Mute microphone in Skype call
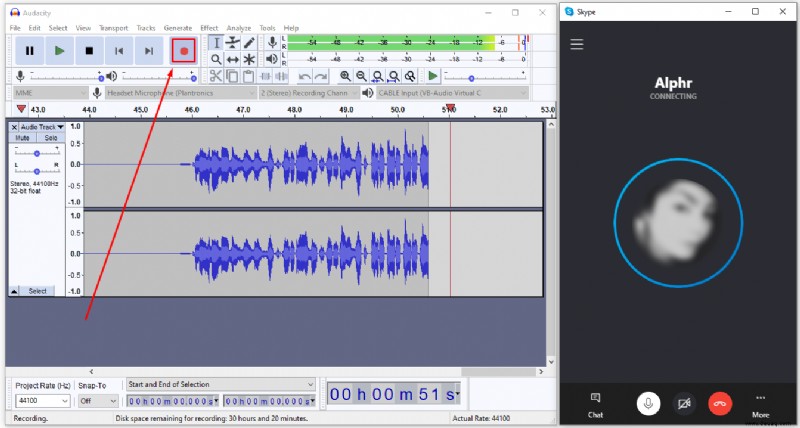Image resolution: width=800 pixels, height=428 pixels. coord(648,404)
